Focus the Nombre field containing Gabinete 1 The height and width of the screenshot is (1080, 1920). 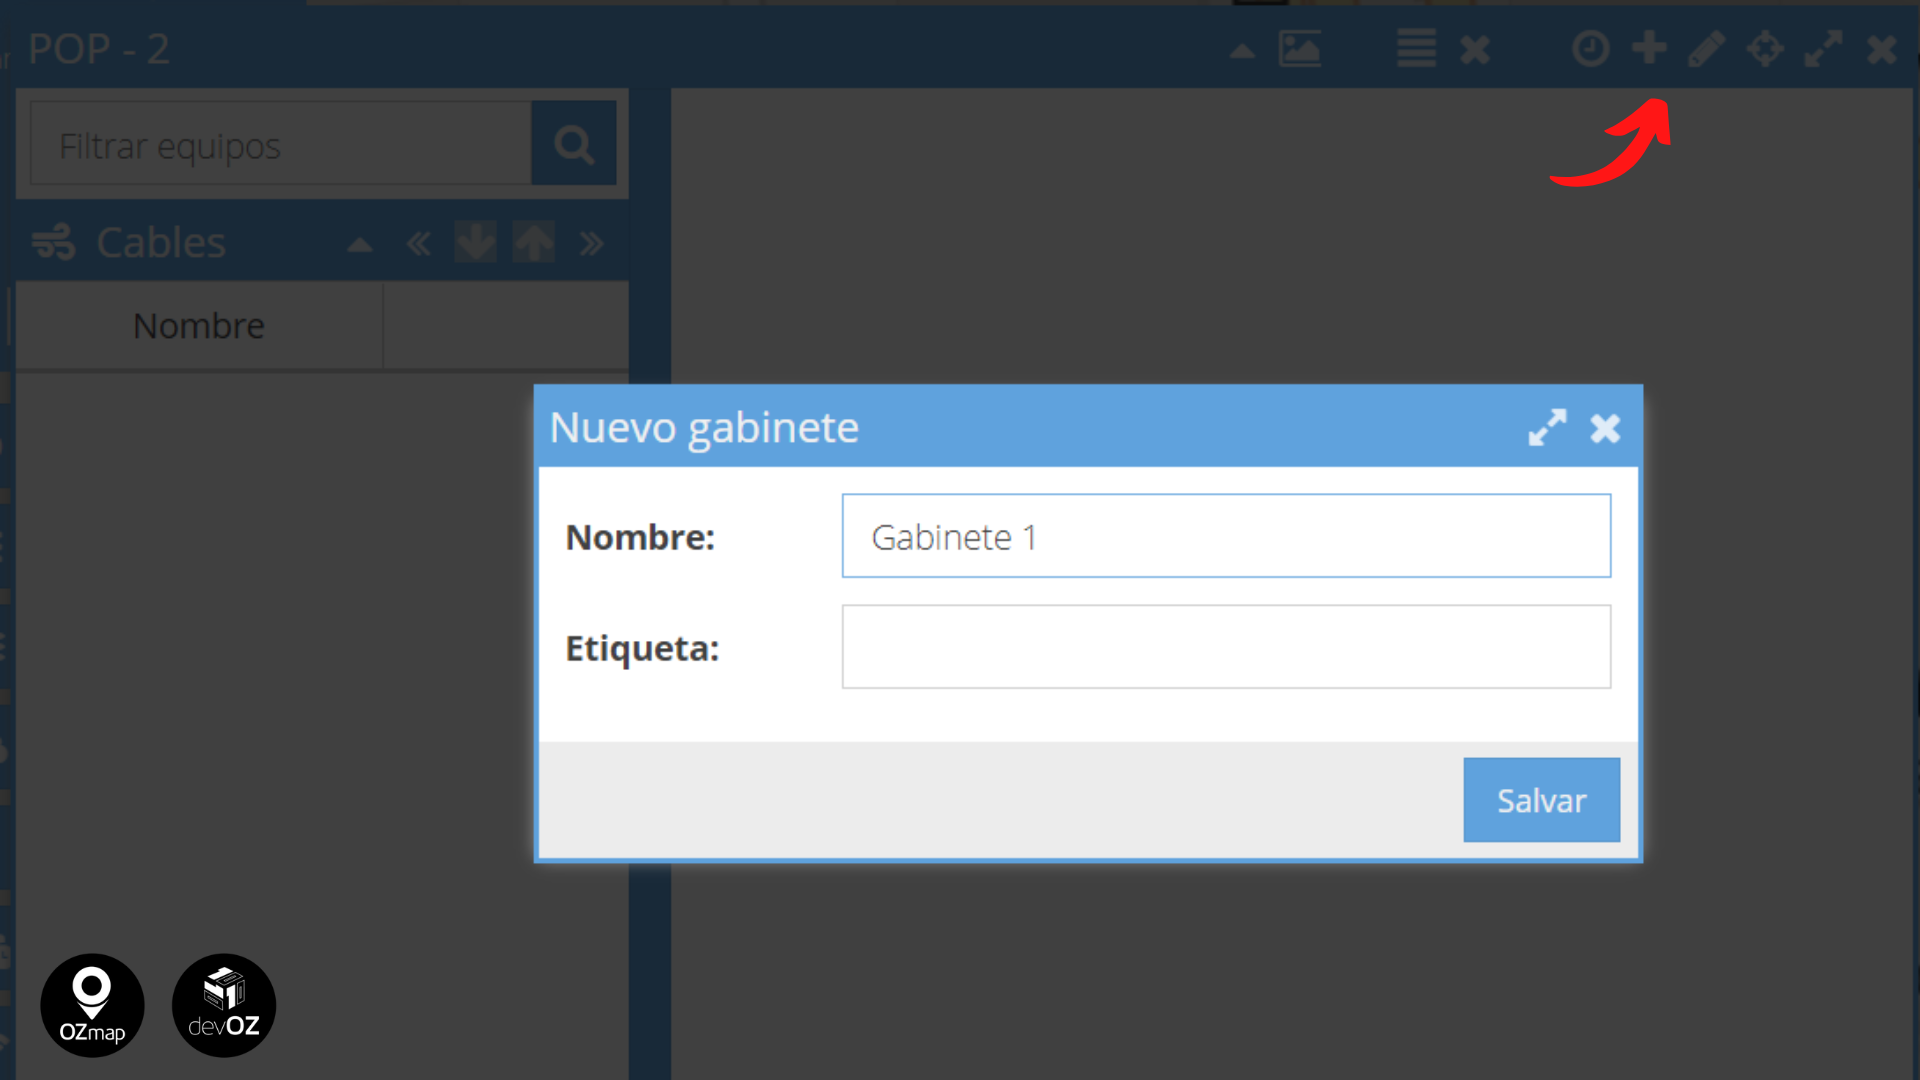pos(1226,536)
